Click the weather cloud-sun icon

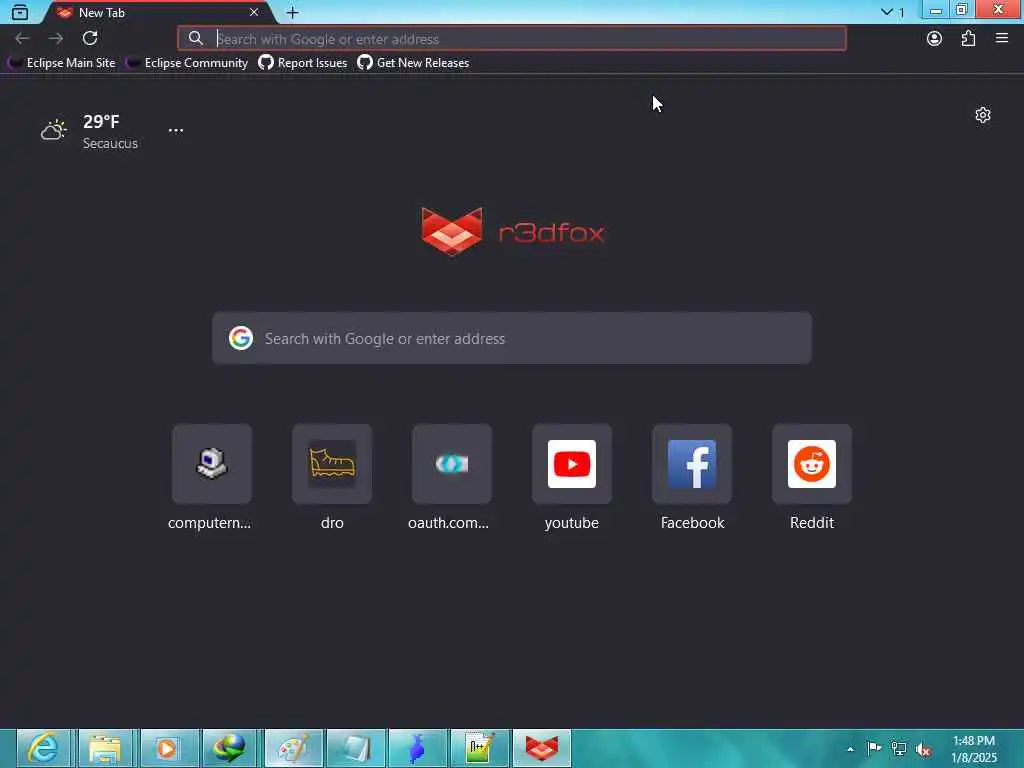(54, 130)
